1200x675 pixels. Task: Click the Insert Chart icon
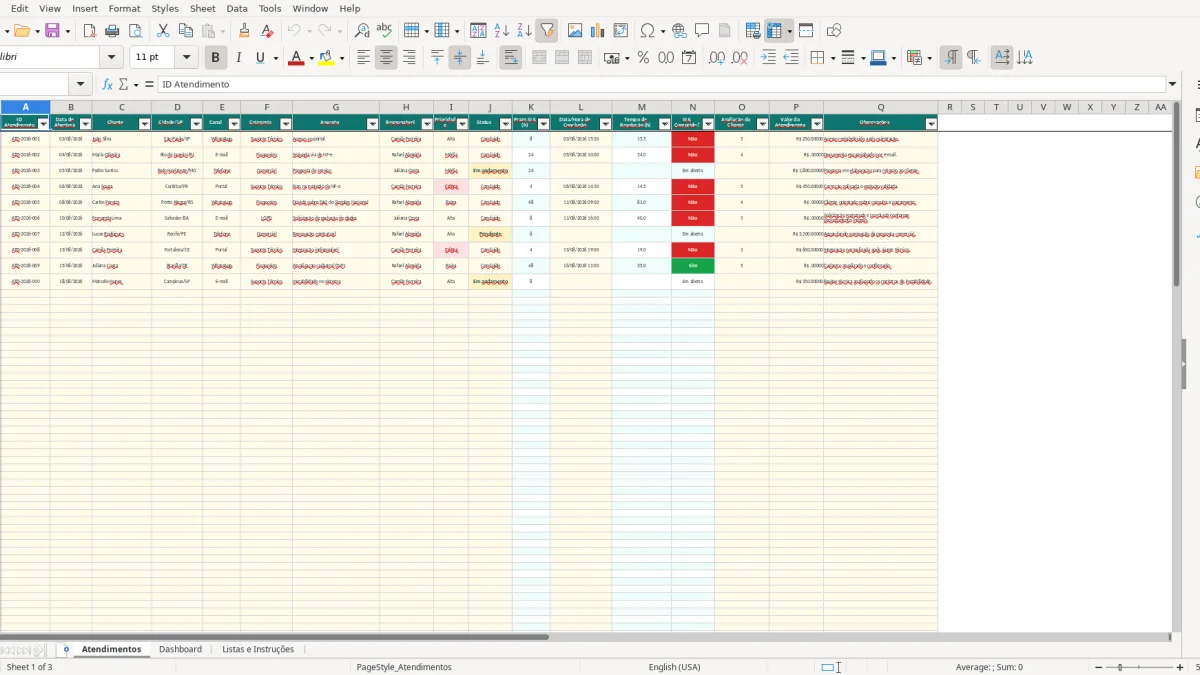[x=598, y=31]
